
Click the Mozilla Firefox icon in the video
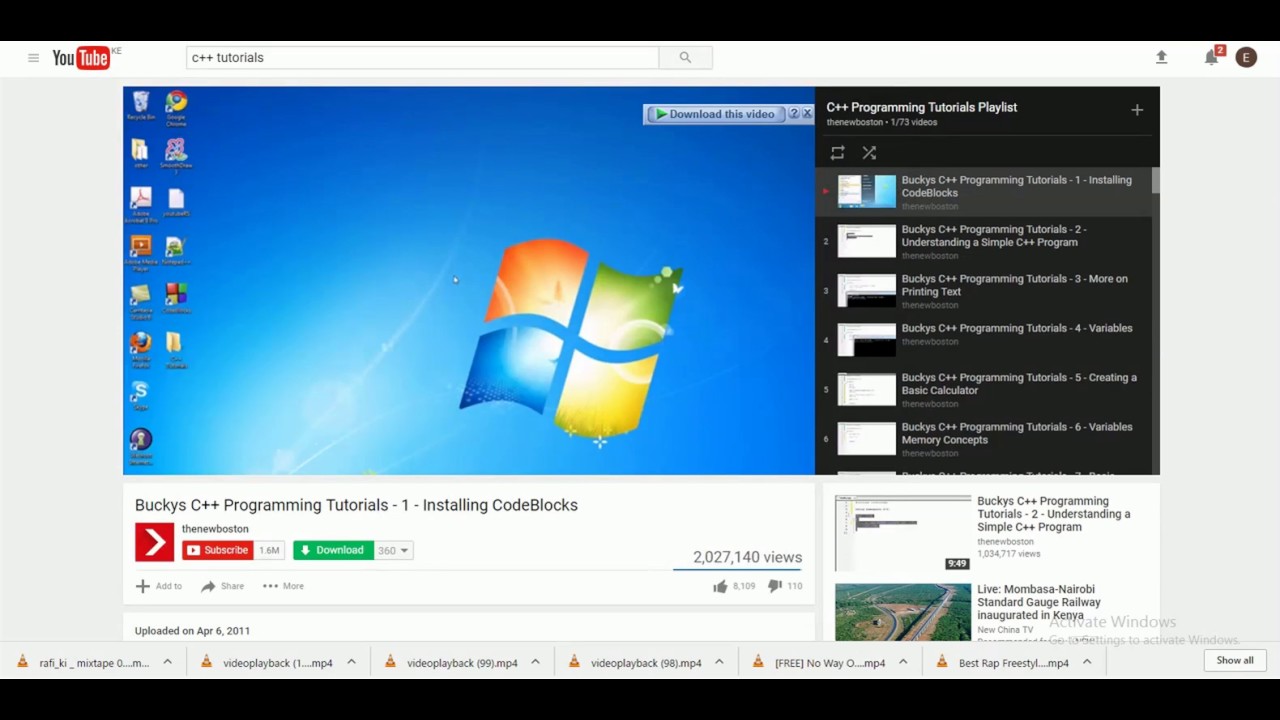[141, 348]
